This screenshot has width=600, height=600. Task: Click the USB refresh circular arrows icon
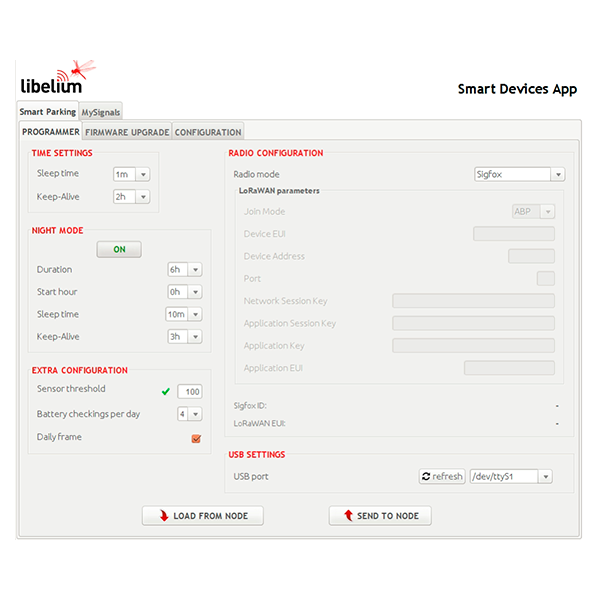pos(426,476)
